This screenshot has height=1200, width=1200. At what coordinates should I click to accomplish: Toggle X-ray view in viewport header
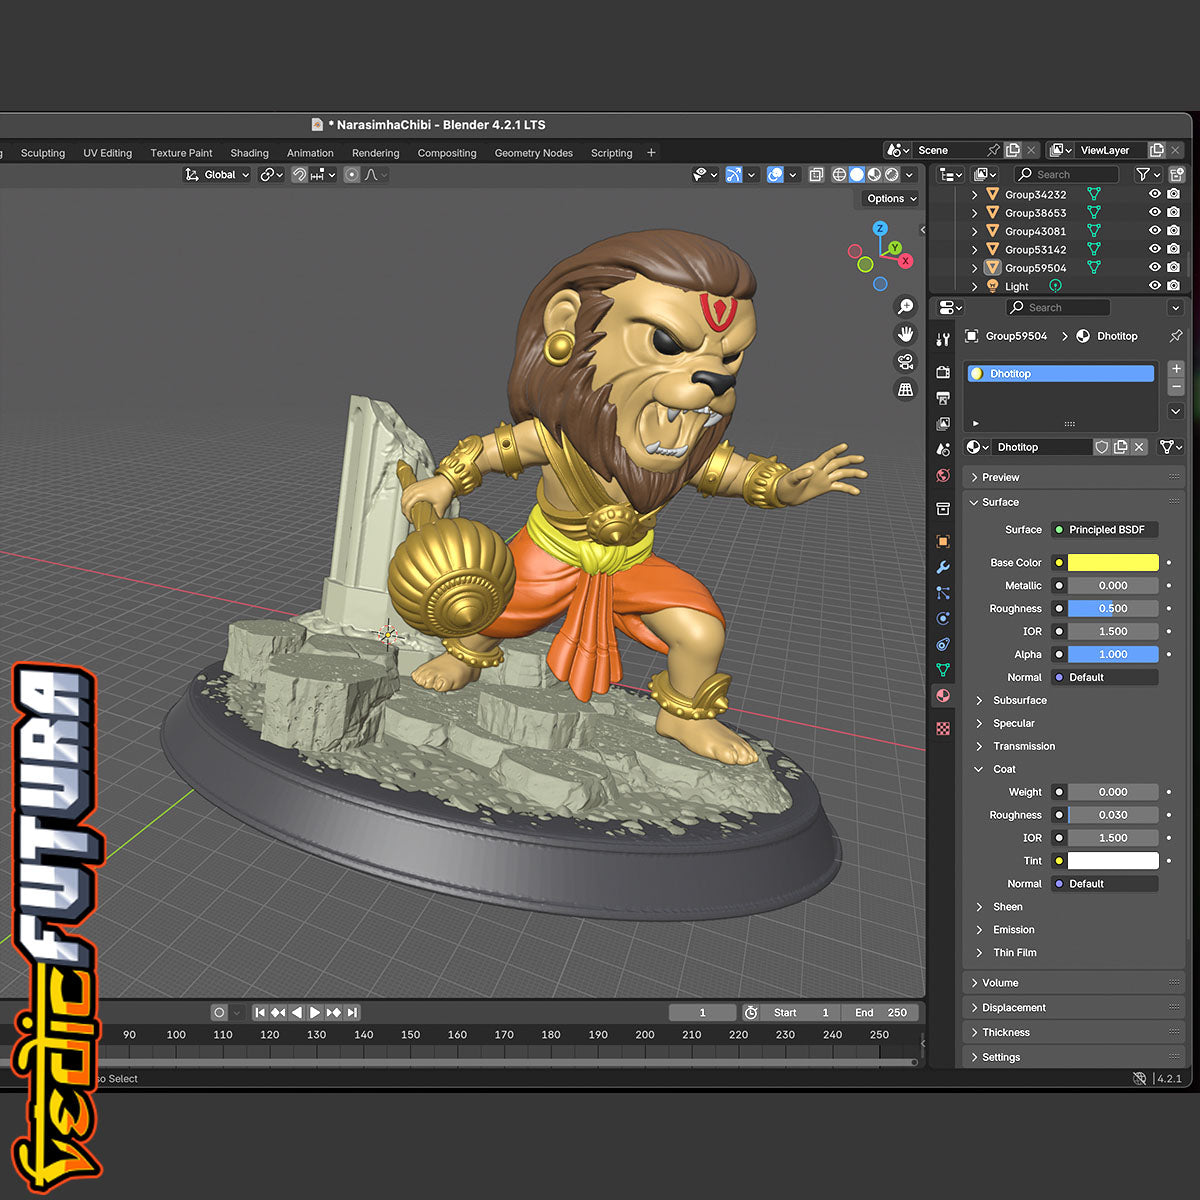816,175
